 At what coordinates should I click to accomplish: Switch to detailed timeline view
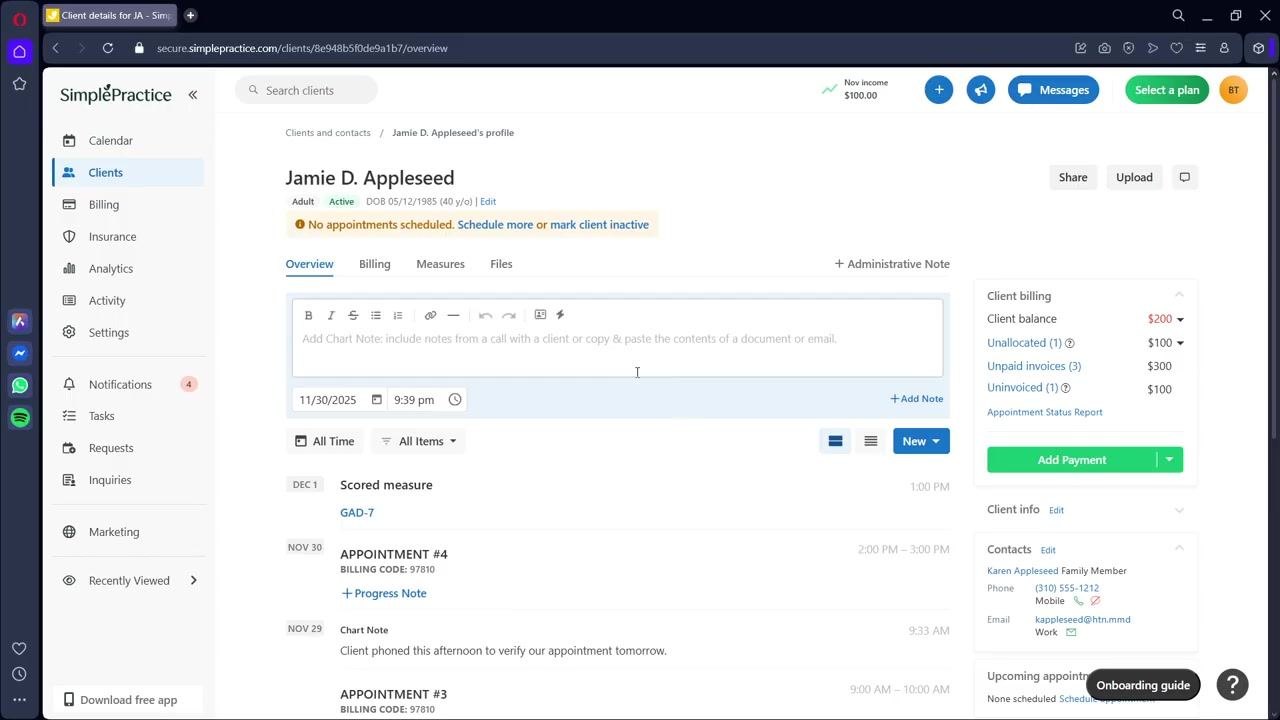point(835,441)
